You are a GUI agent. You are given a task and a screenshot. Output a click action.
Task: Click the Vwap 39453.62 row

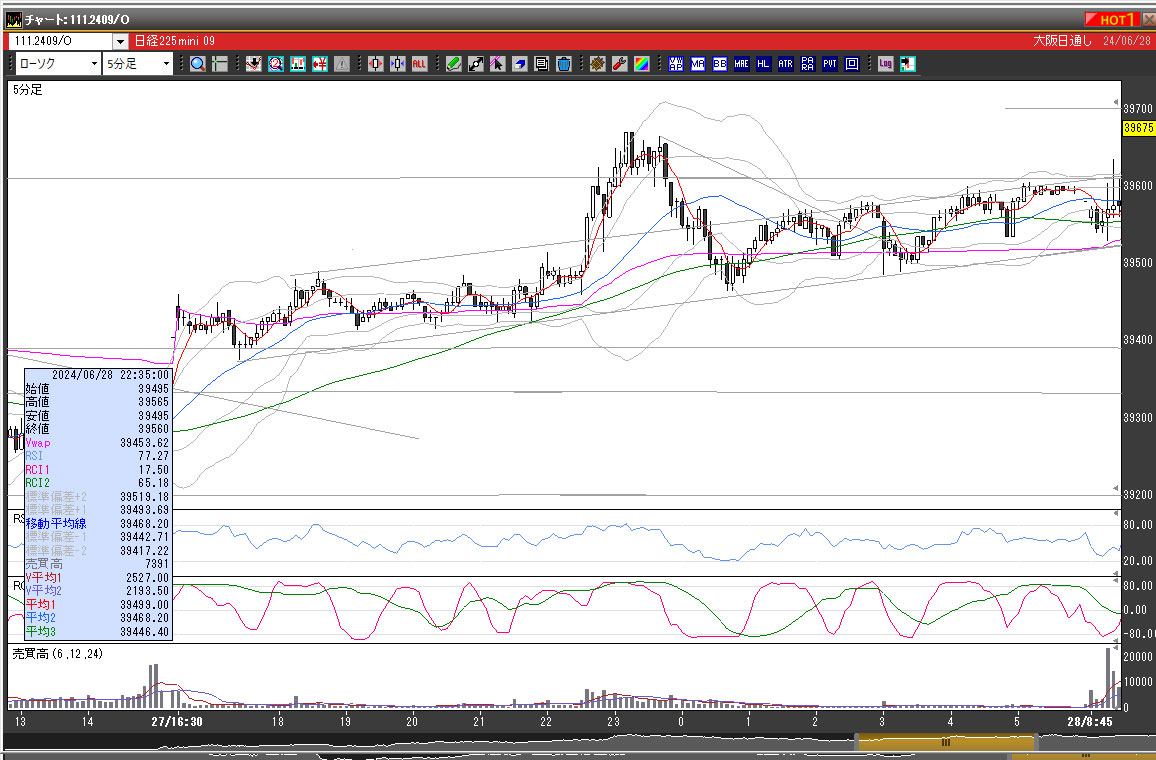point(97,442)
